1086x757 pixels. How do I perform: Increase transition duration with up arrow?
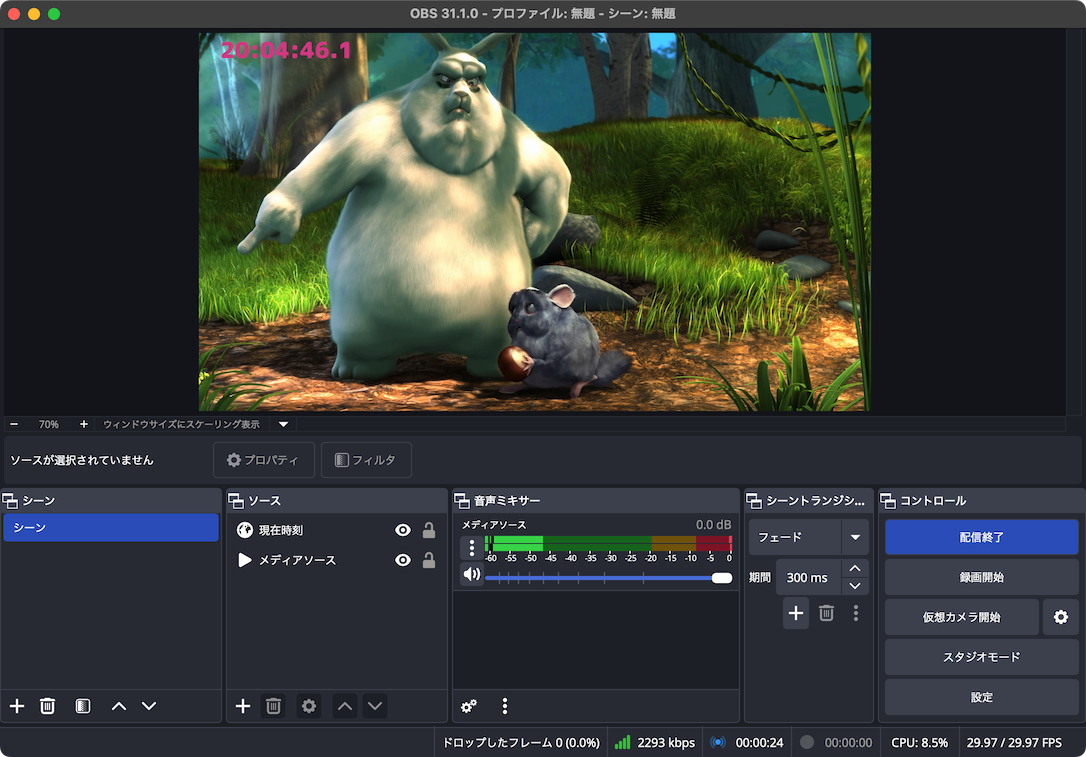tap(855, 568)
